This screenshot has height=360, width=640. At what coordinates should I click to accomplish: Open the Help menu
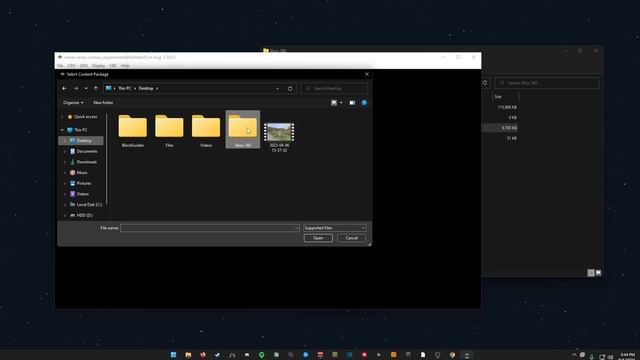point(125,66)
